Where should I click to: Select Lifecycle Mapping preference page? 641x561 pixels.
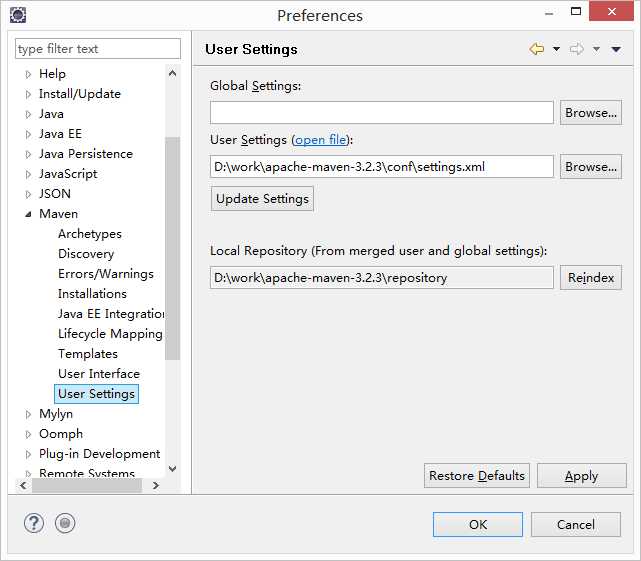110,334
